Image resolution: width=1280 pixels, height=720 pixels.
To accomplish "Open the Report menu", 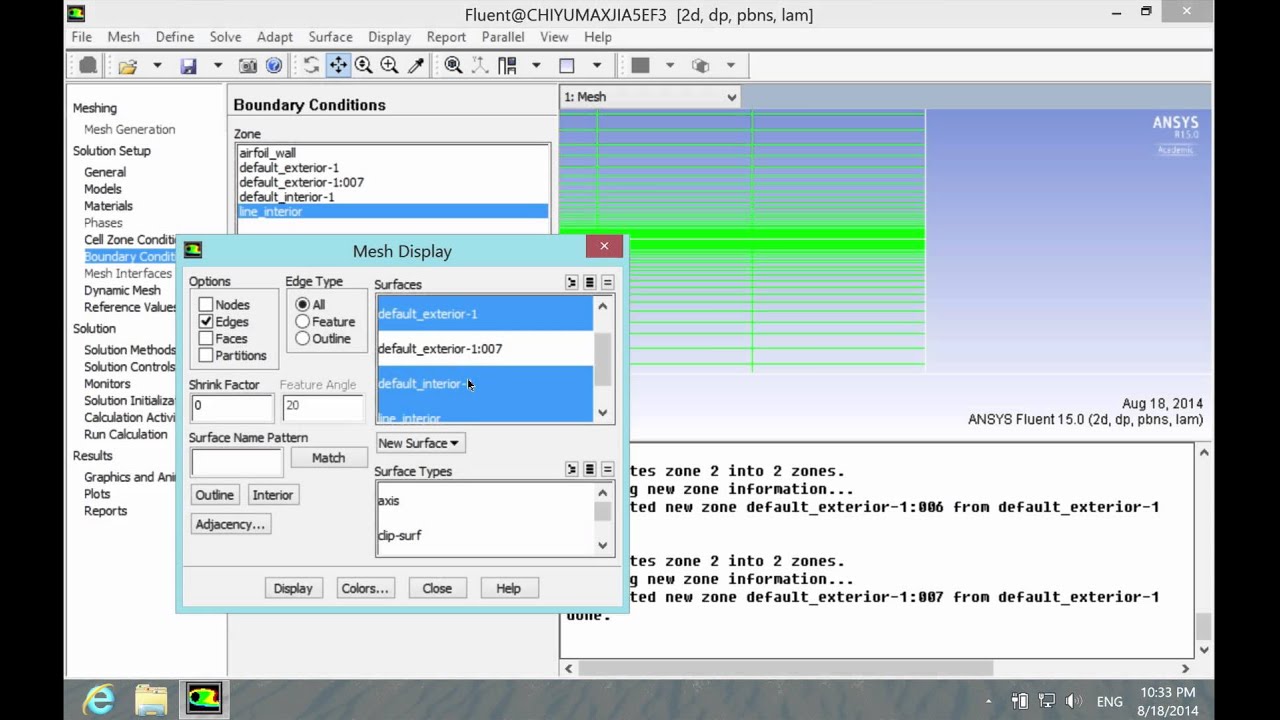I will click(x=446, y=37).
